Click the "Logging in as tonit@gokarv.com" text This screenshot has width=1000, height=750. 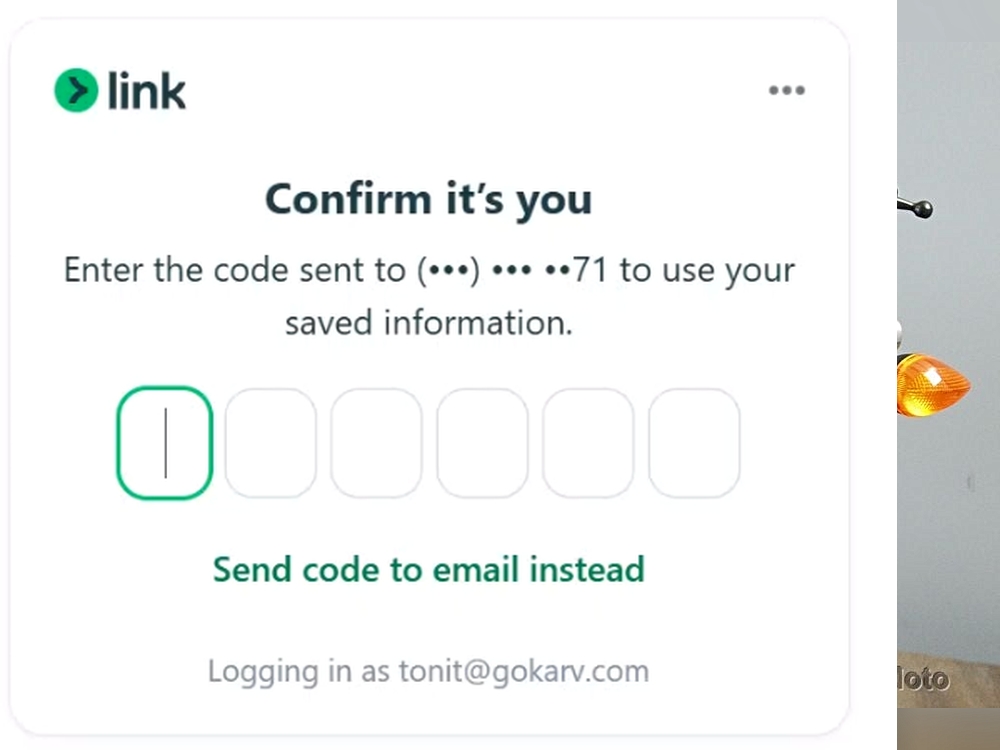429,672
